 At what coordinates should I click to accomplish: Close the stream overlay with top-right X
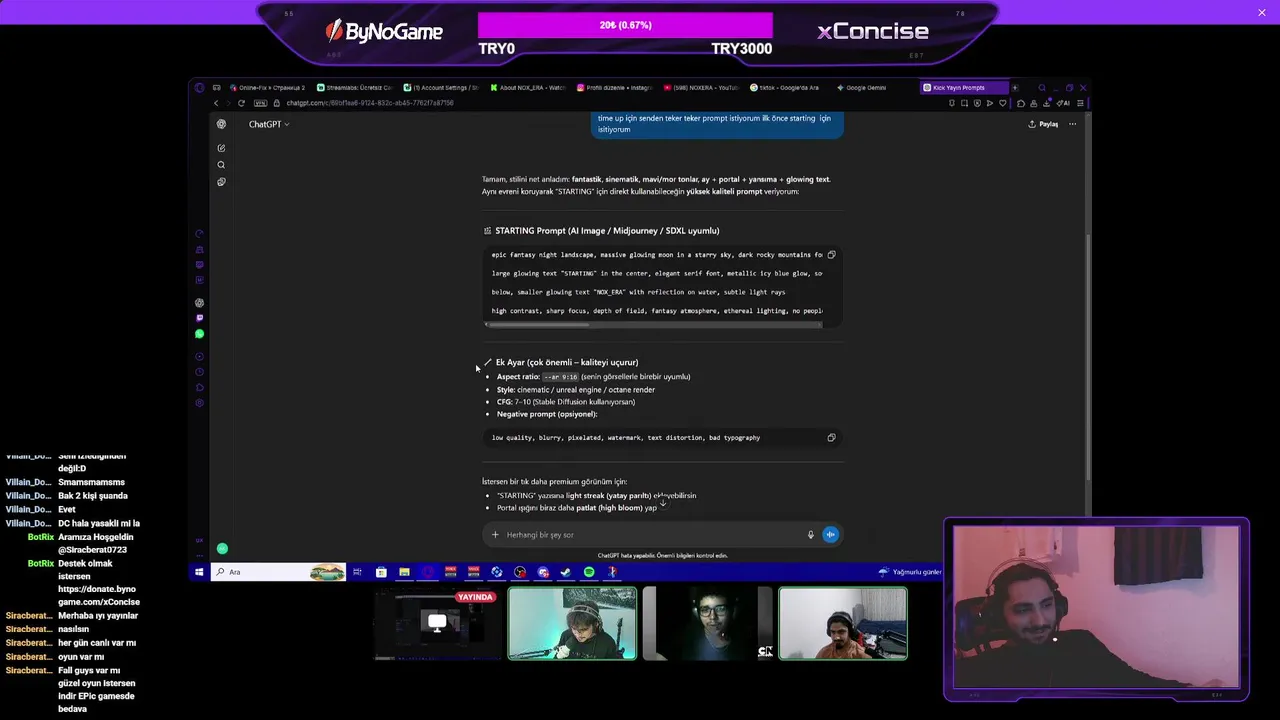point(1262,12)
